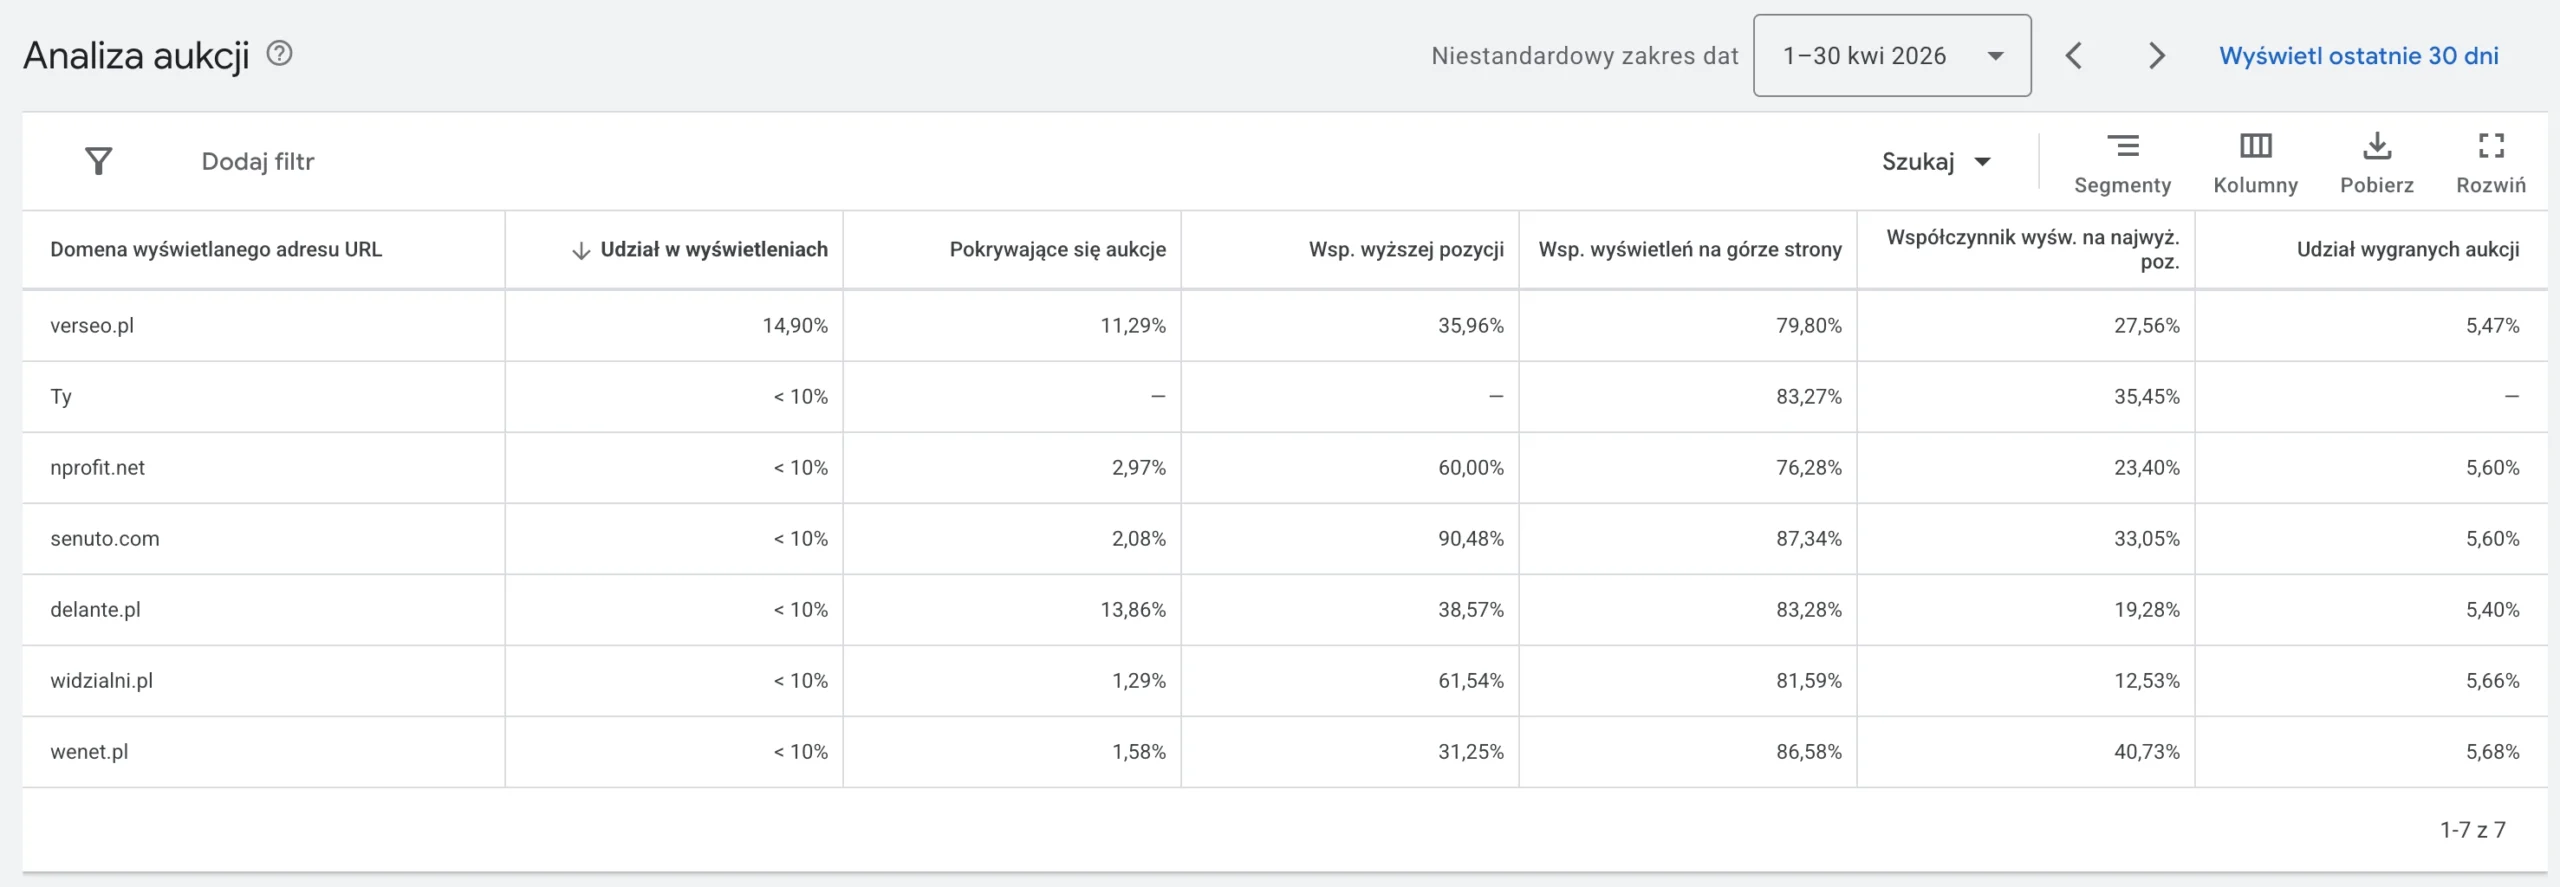Open the help icon beside Analiza aukcji
This screenshot has height=887, width=2560.
279,54
